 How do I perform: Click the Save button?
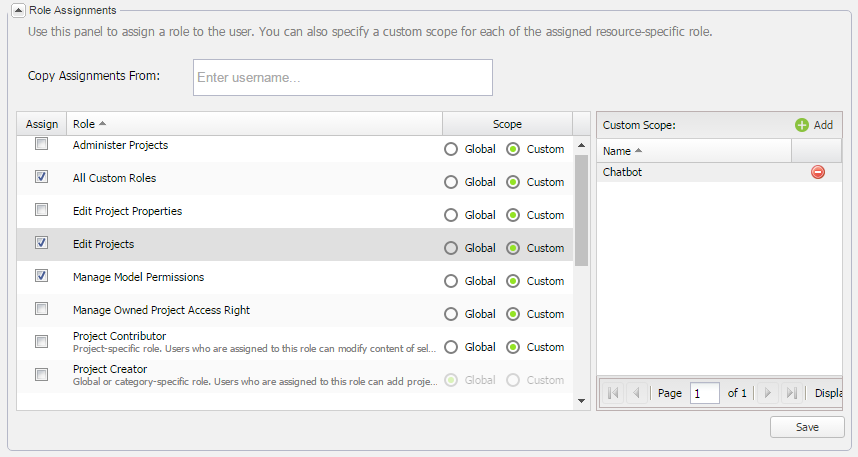[806, 427]
